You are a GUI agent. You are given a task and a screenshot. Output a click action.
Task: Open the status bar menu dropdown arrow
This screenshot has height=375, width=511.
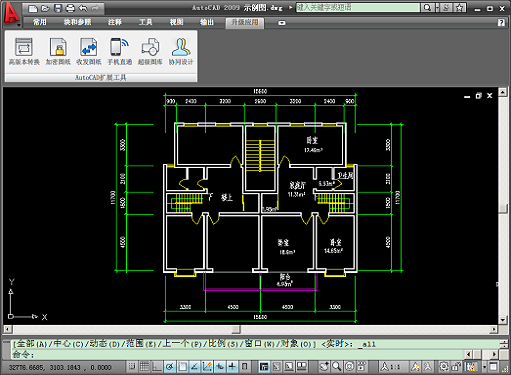pos(484,367)
